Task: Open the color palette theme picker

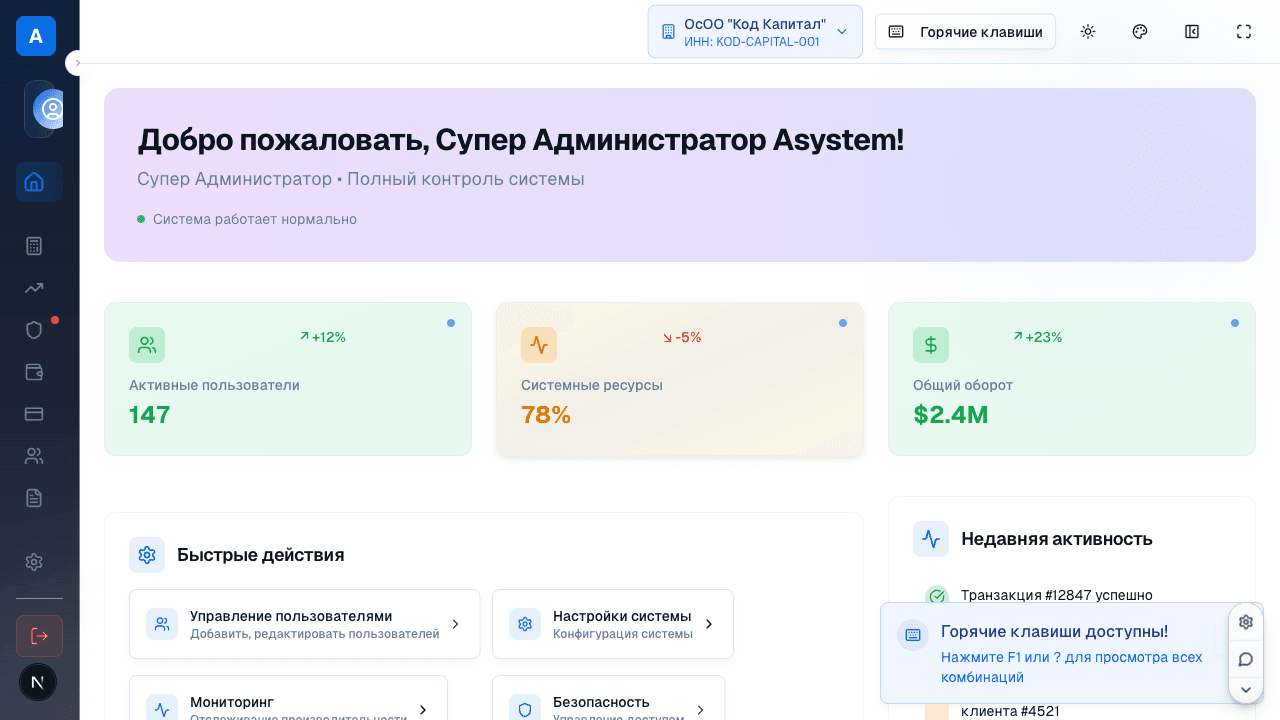Action: coord(1139,31)
